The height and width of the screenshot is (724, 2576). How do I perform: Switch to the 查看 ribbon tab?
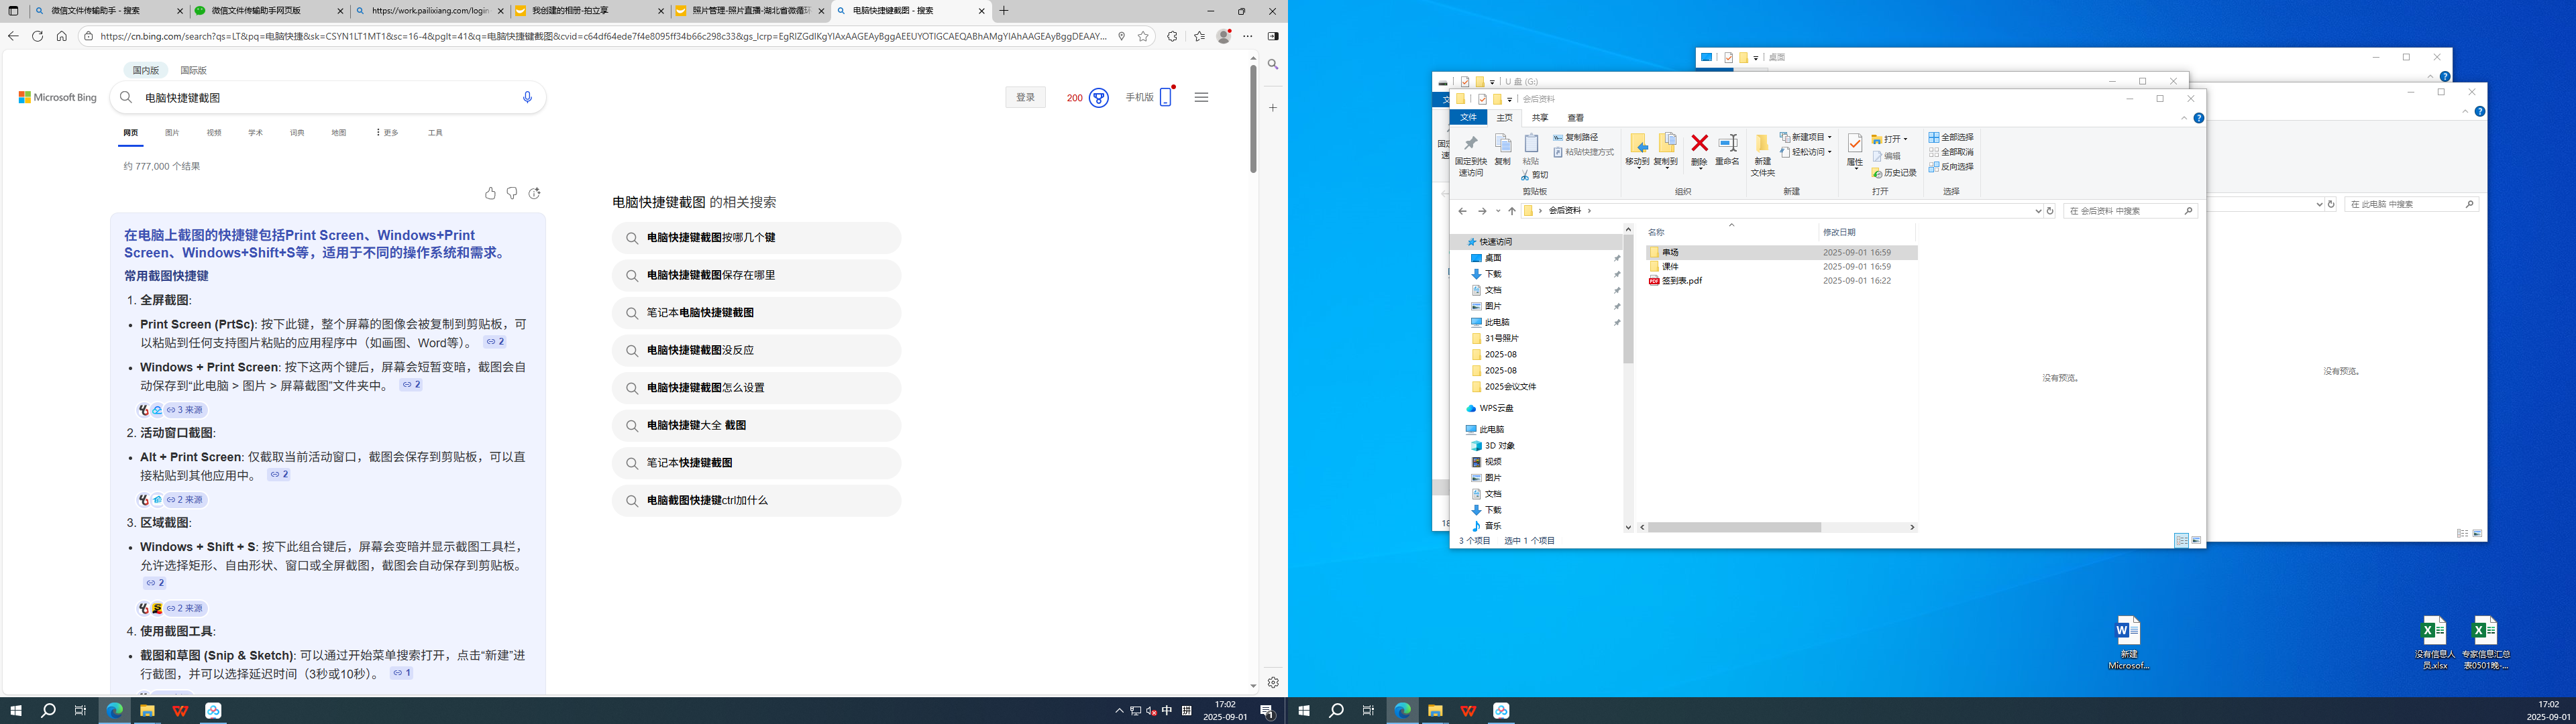coord(1576,118)
